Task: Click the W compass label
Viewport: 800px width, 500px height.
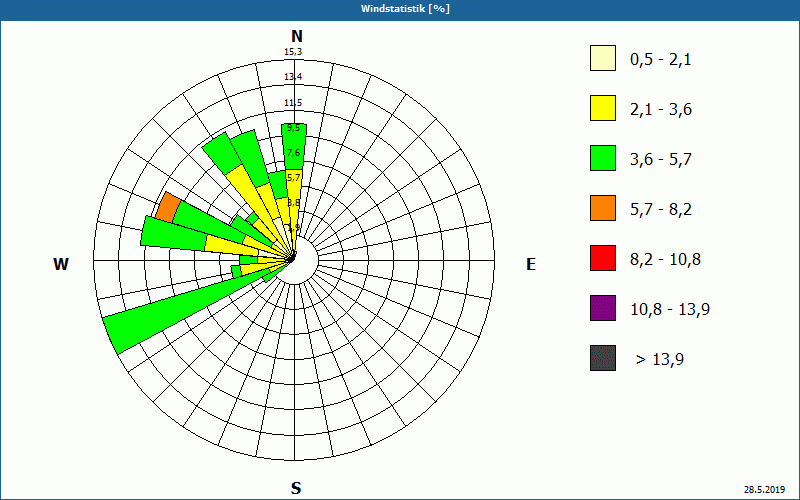Action: click(61, 264)
